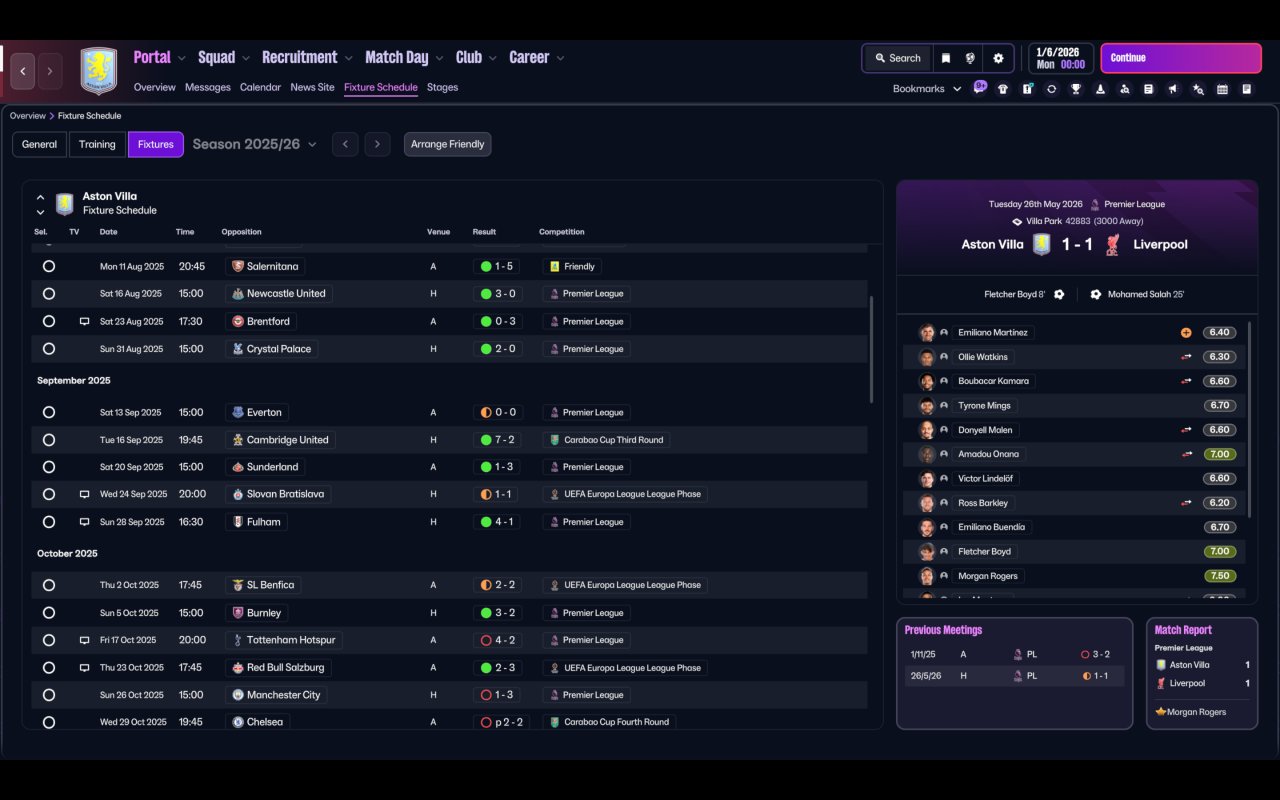Open the 1/11/25 previous meeting row
Viewport: 1280px width, 800px height.
1014,655
